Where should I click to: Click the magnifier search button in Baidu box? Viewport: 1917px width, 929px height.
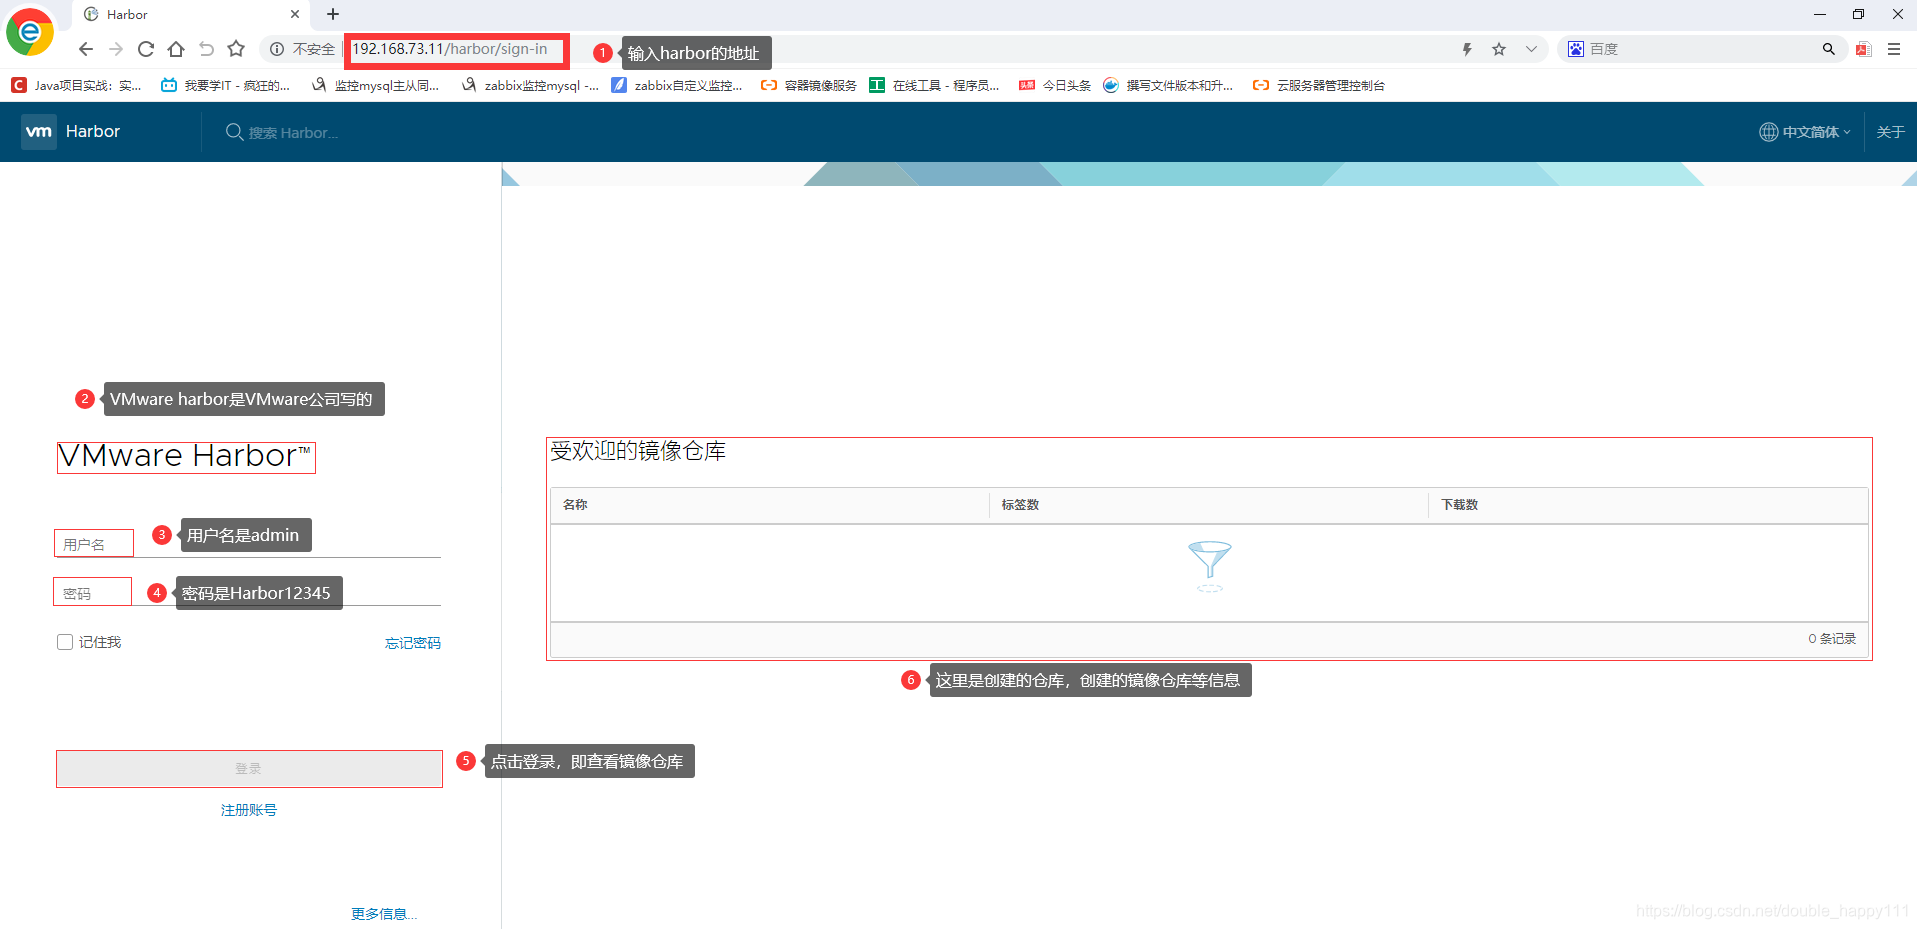1829,49
